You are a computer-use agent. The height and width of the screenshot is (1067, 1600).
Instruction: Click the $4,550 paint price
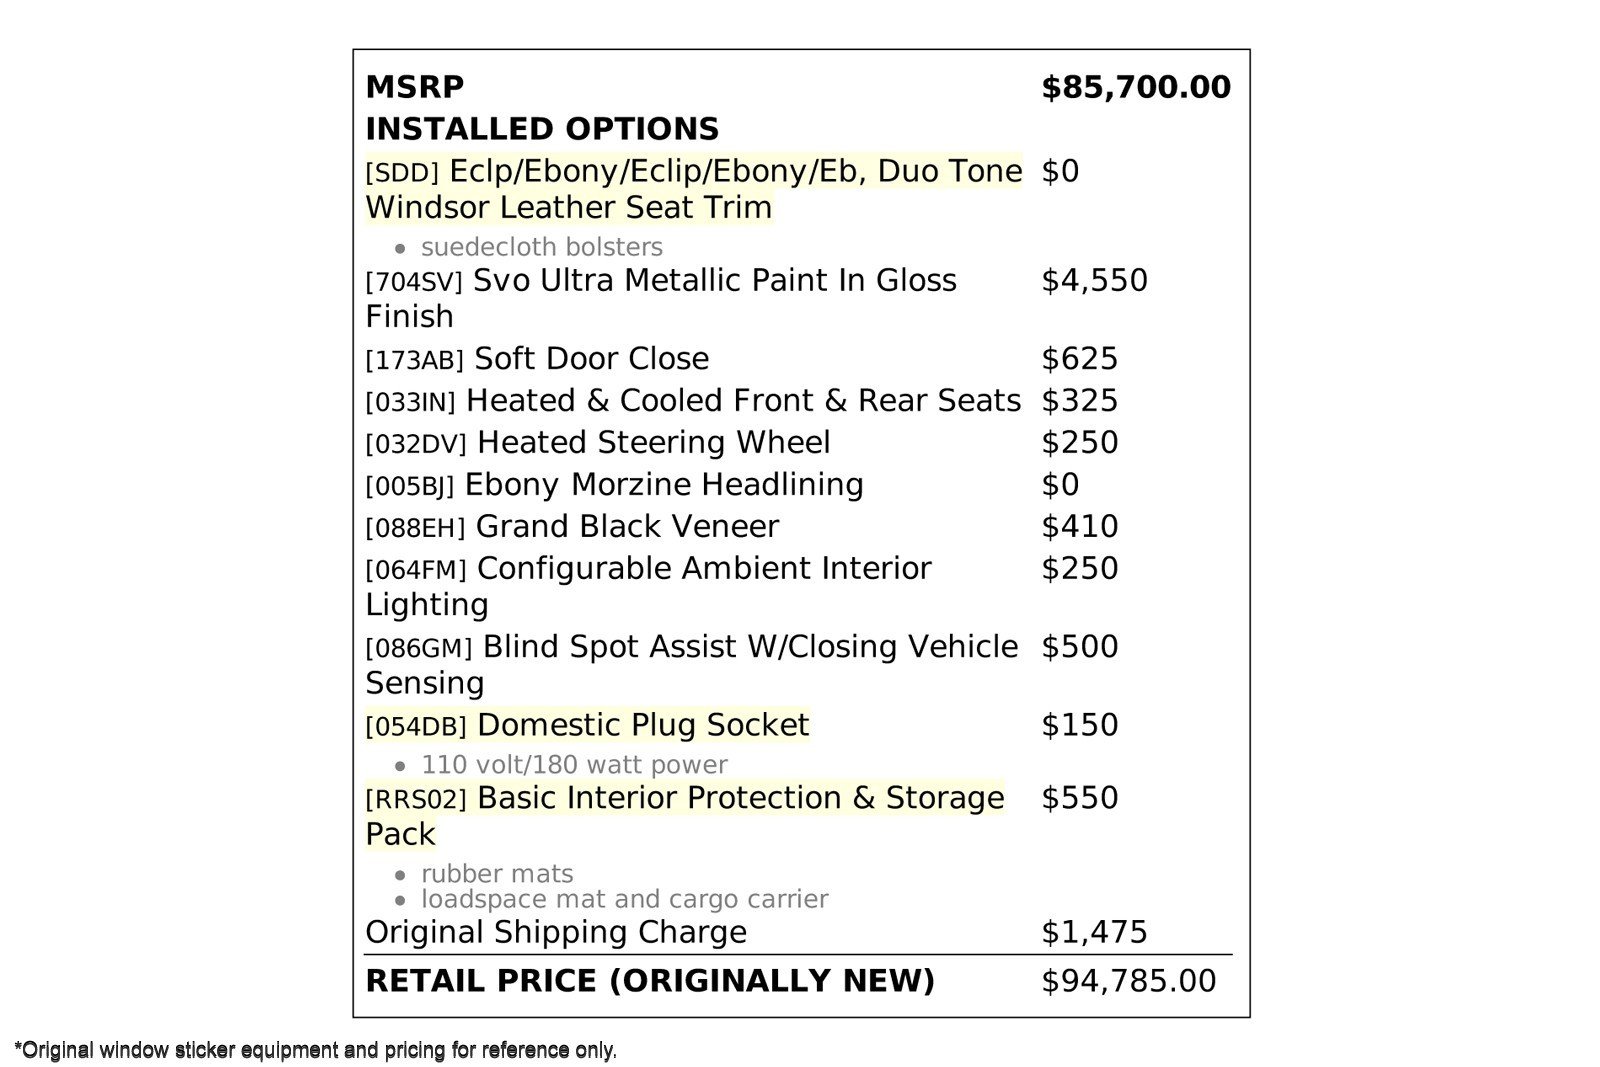click(1094, 281)
